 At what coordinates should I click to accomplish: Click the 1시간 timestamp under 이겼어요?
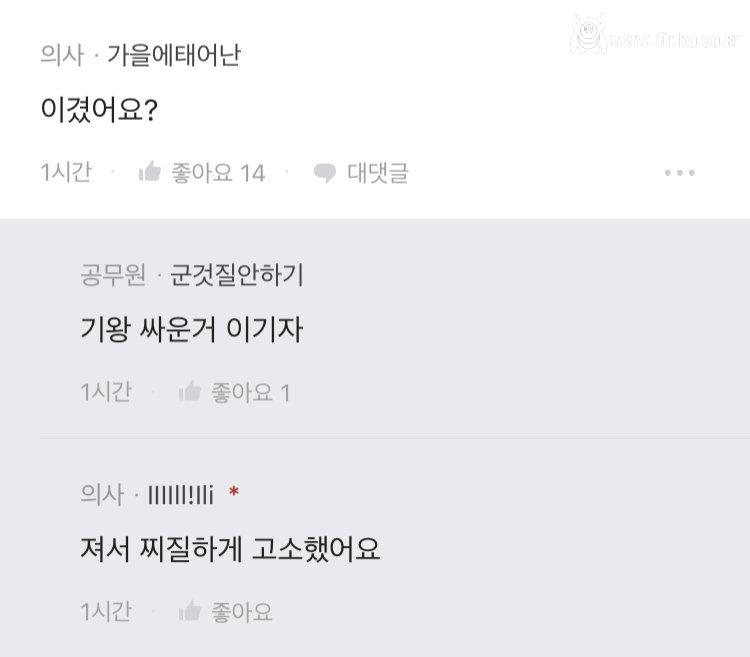(66, 173)
